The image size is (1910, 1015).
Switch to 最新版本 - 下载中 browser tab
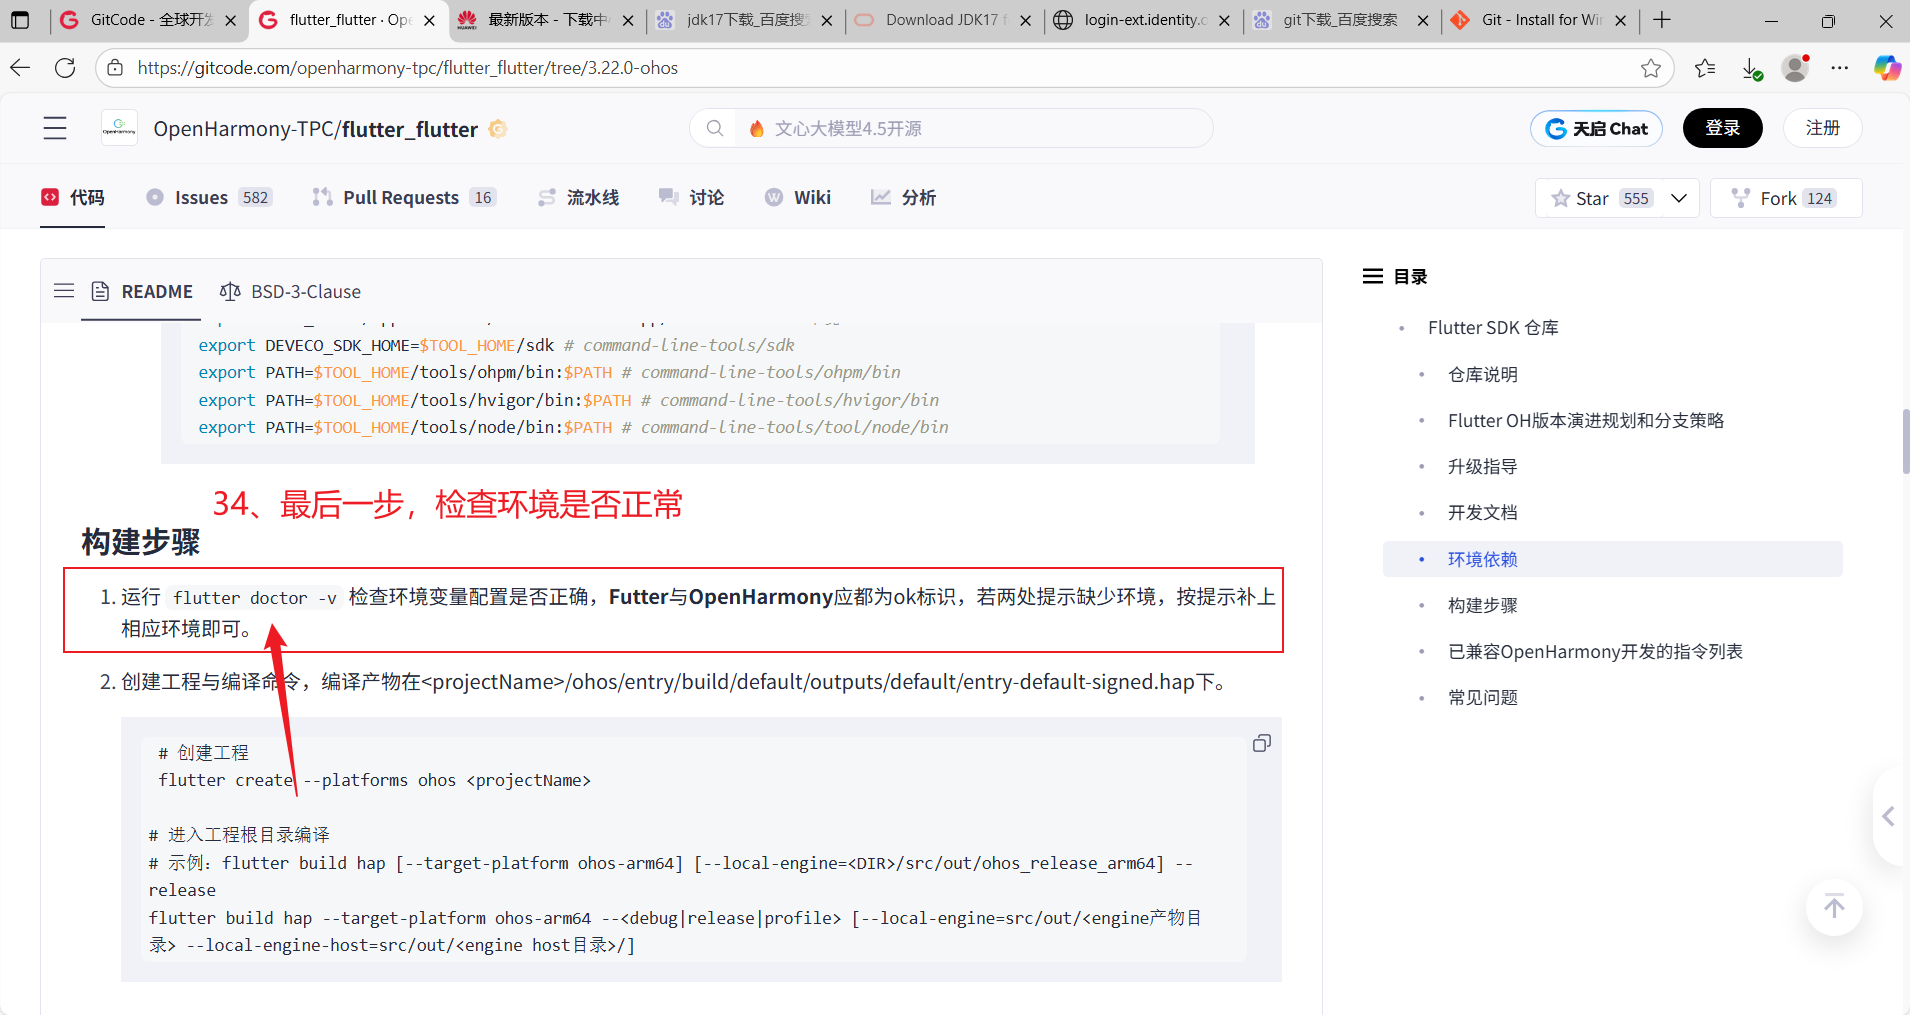click(x=546, y=20)
